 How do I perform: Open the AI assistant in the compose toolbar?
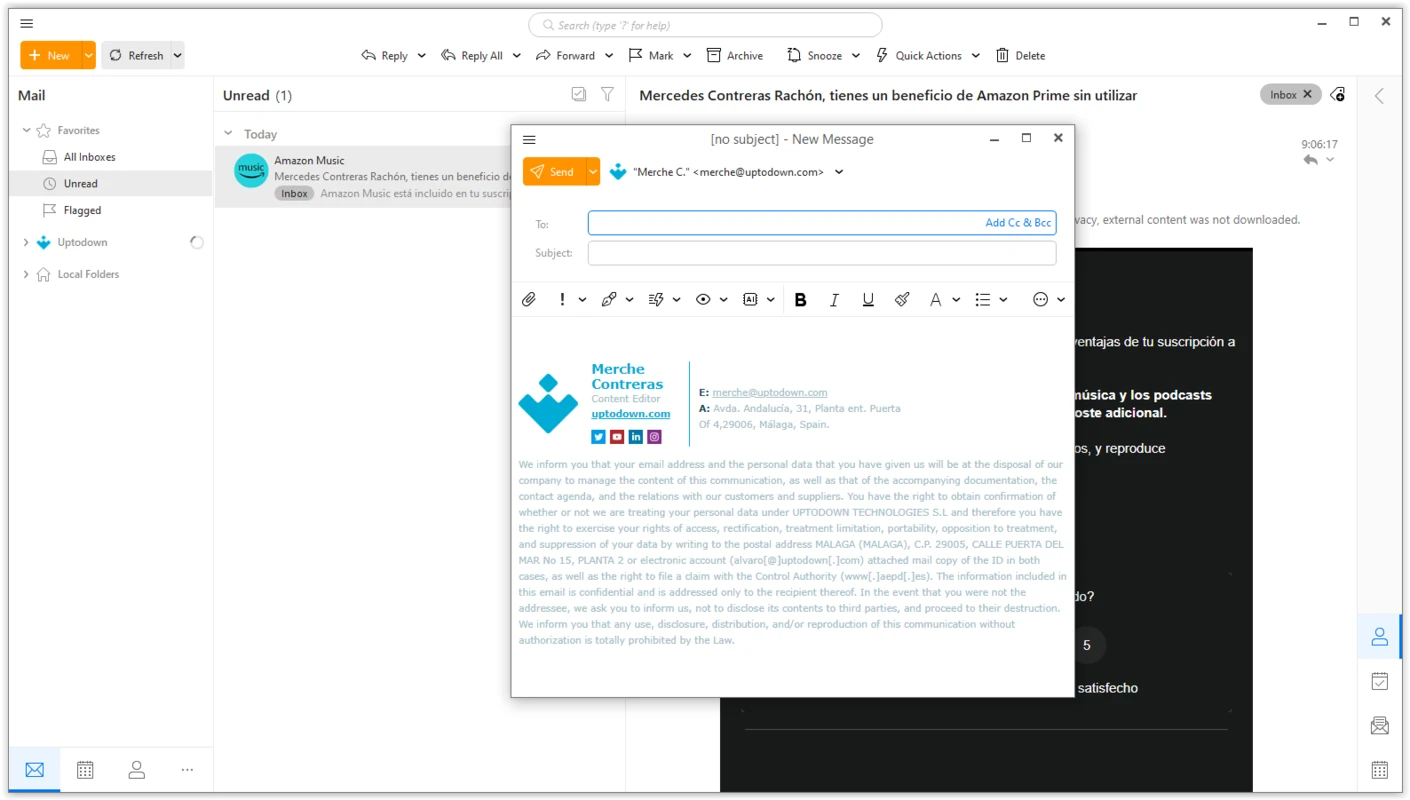coord(749,298)
